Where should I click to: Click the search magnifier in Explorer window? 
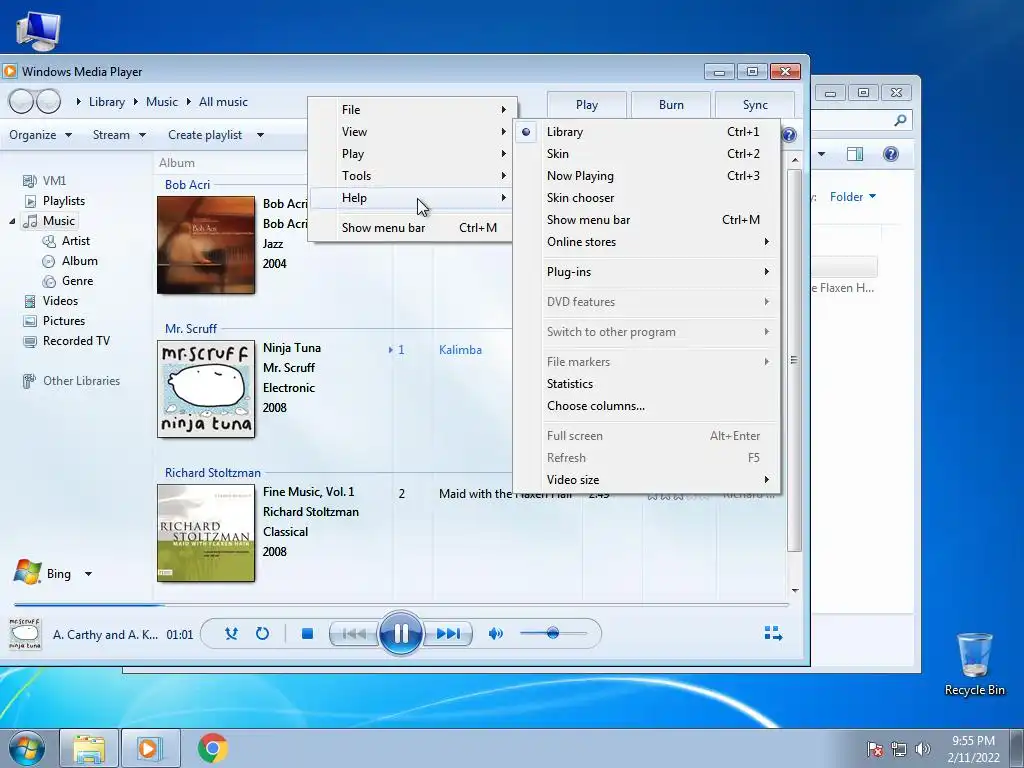coord(900,120)
